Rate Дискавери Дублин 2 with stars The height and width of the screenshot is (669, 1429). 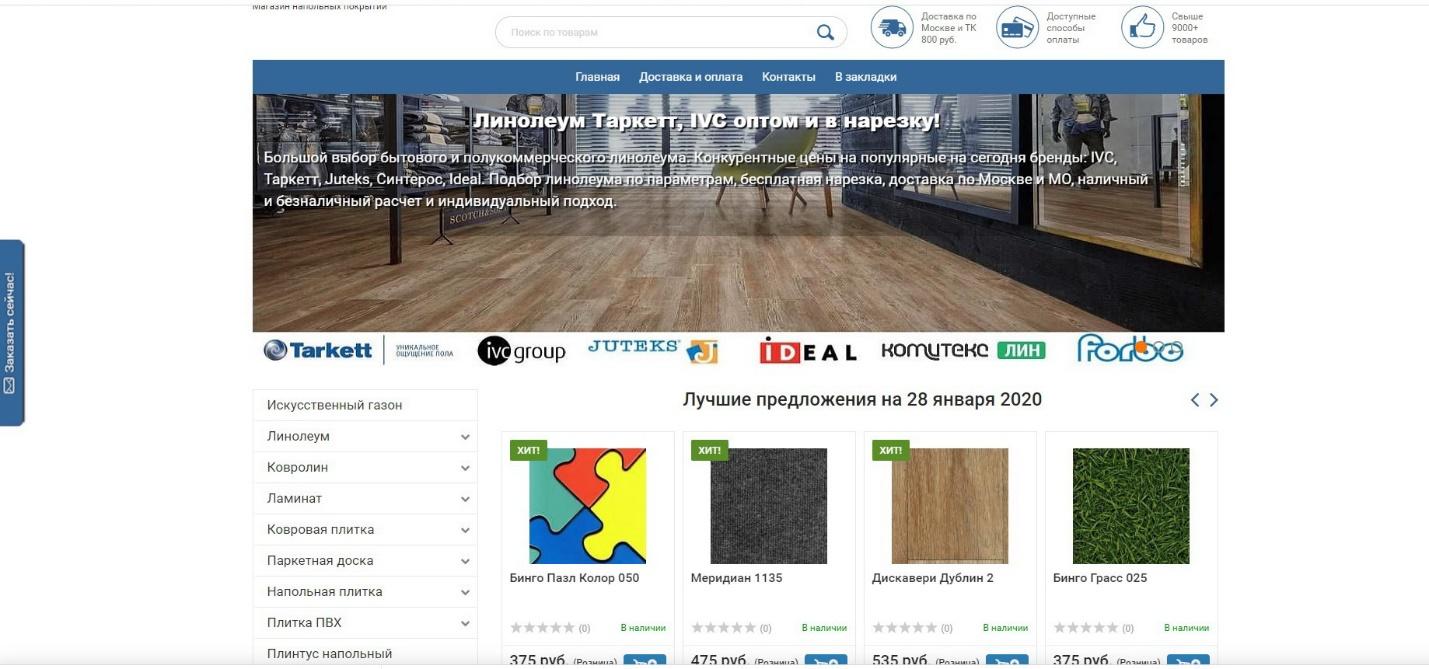(x=905, y=628)
